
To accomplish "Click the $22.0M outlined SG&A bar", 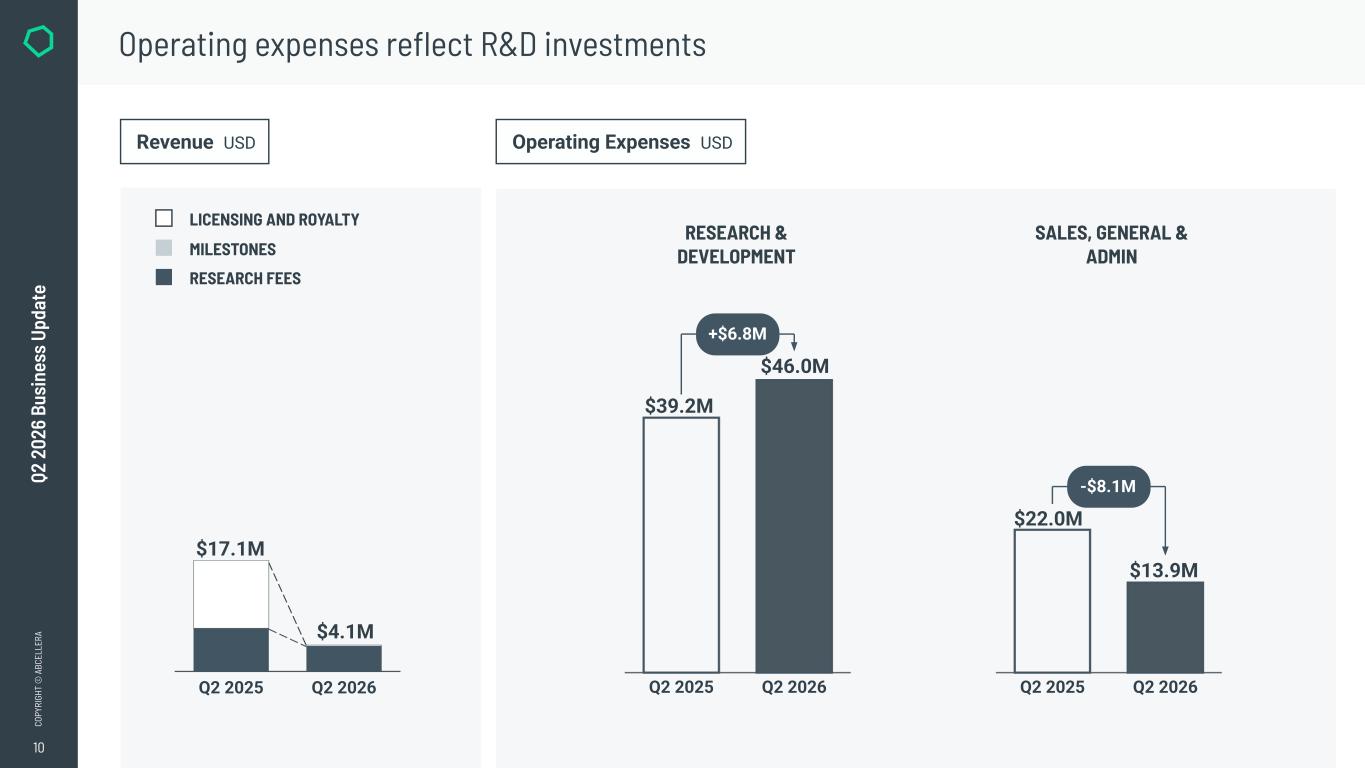I will (x=1052, y=601).
